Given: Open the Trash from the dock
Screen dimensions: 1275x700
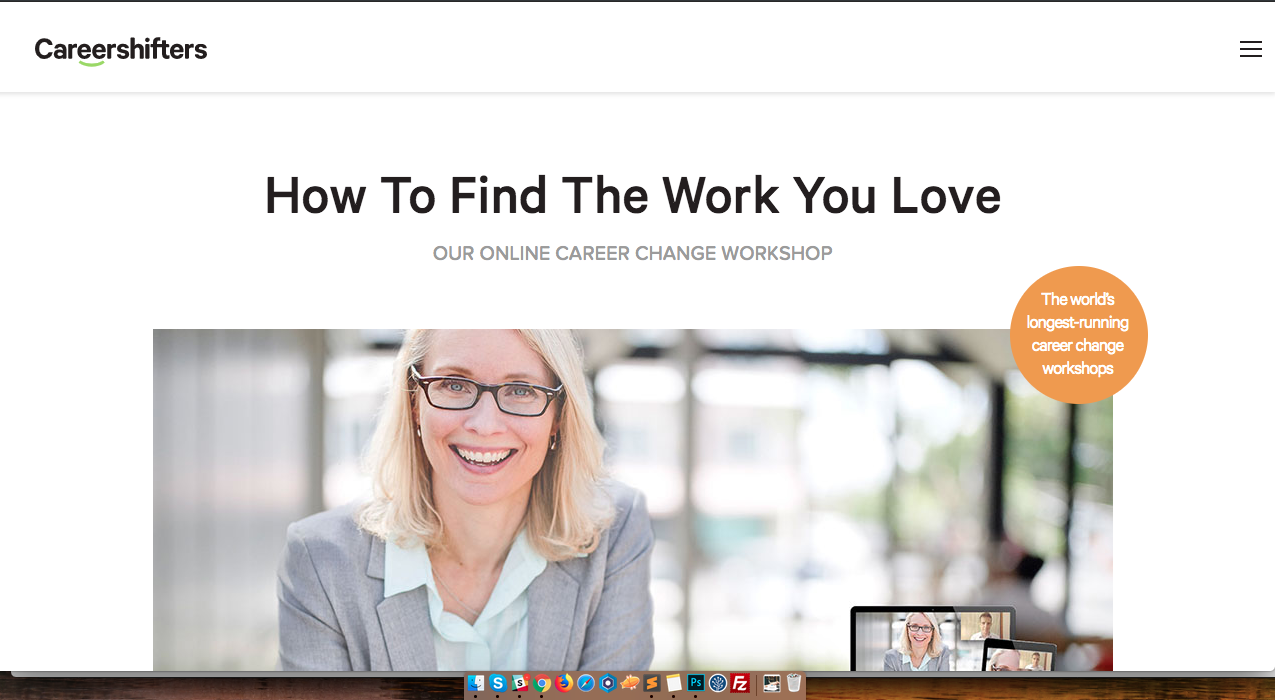Looking at the screenshot, I should pos(793,685).
